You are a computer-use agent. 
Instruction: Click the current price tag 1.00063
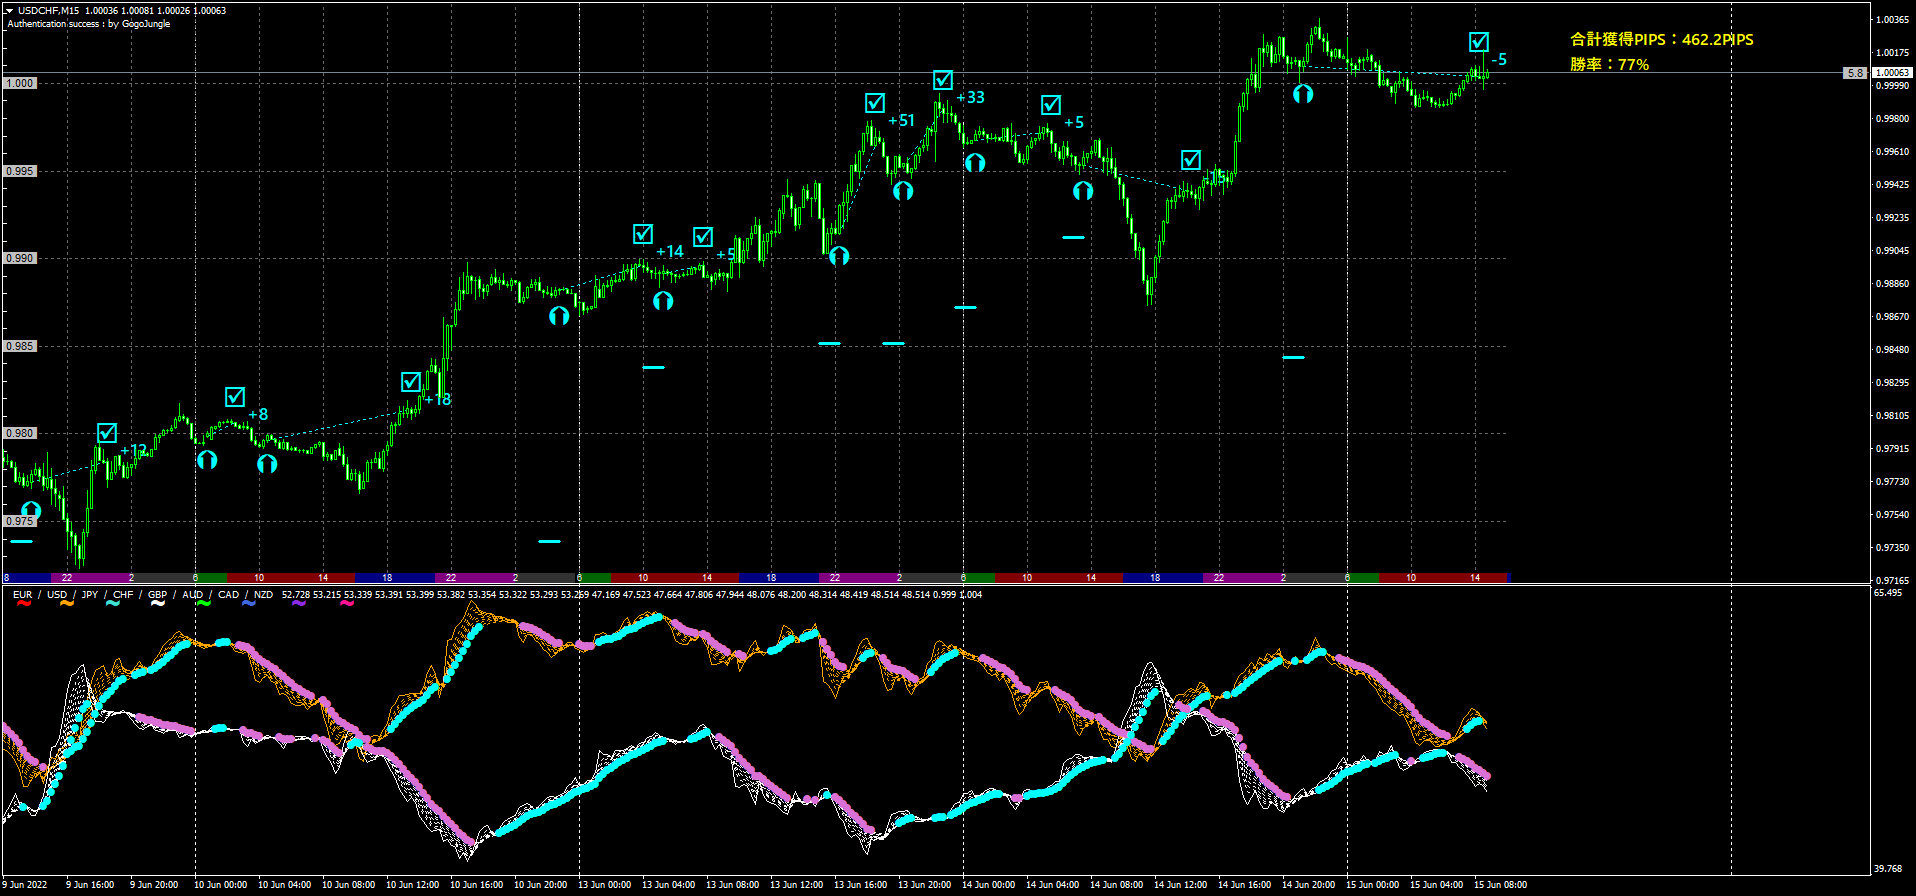1891,72
